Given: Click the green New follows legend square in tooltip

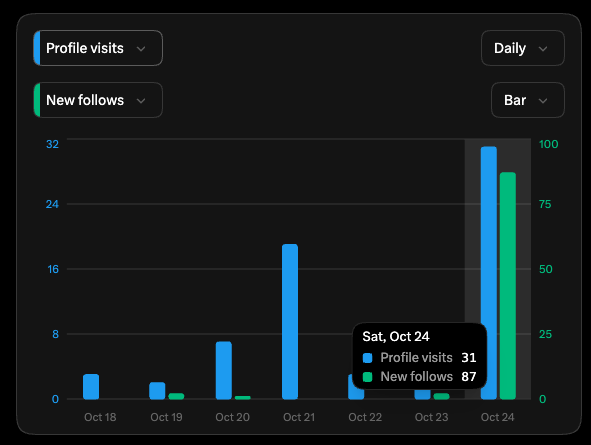Looking at the screenshot, I should pos(367,377).
